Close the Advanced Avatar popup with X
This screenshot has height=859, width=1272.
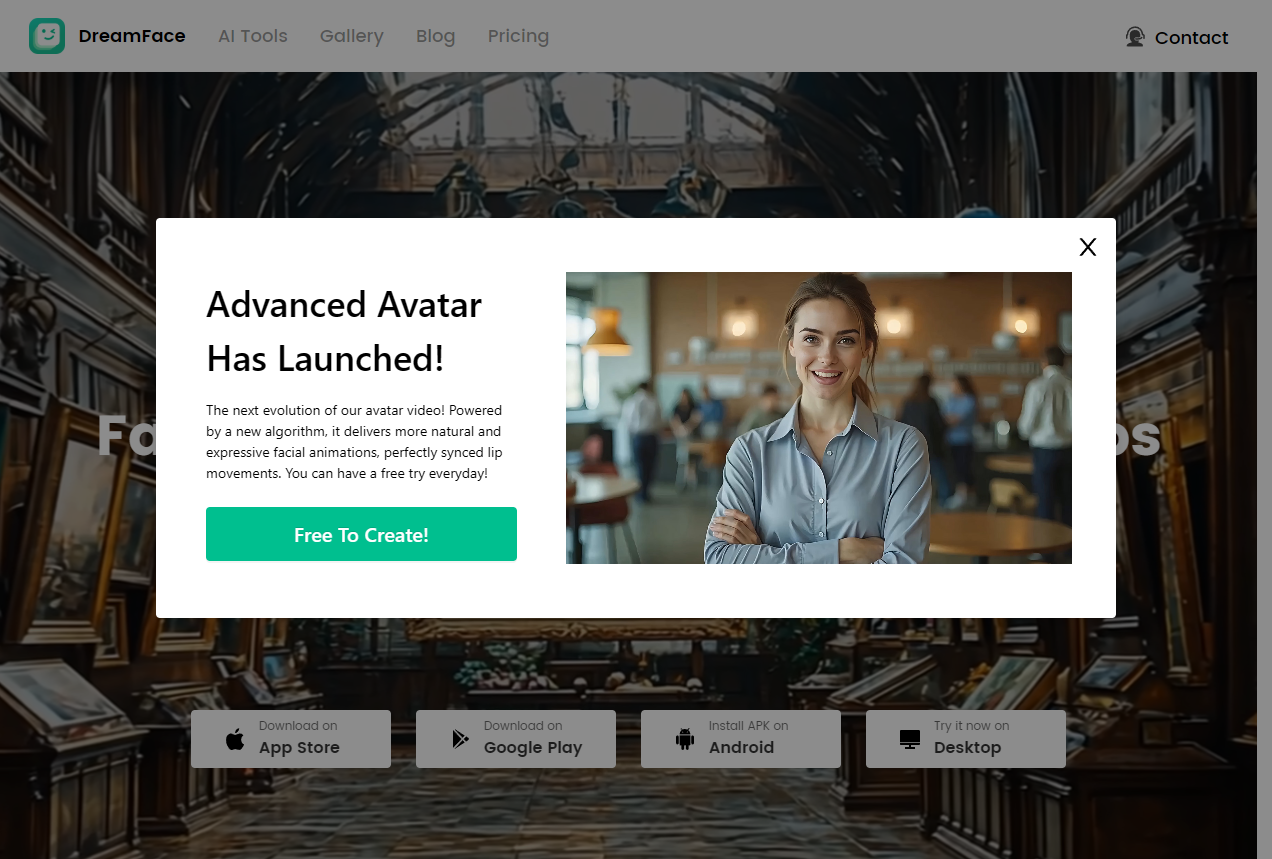pyautogui.click(x=1088, y=247)
